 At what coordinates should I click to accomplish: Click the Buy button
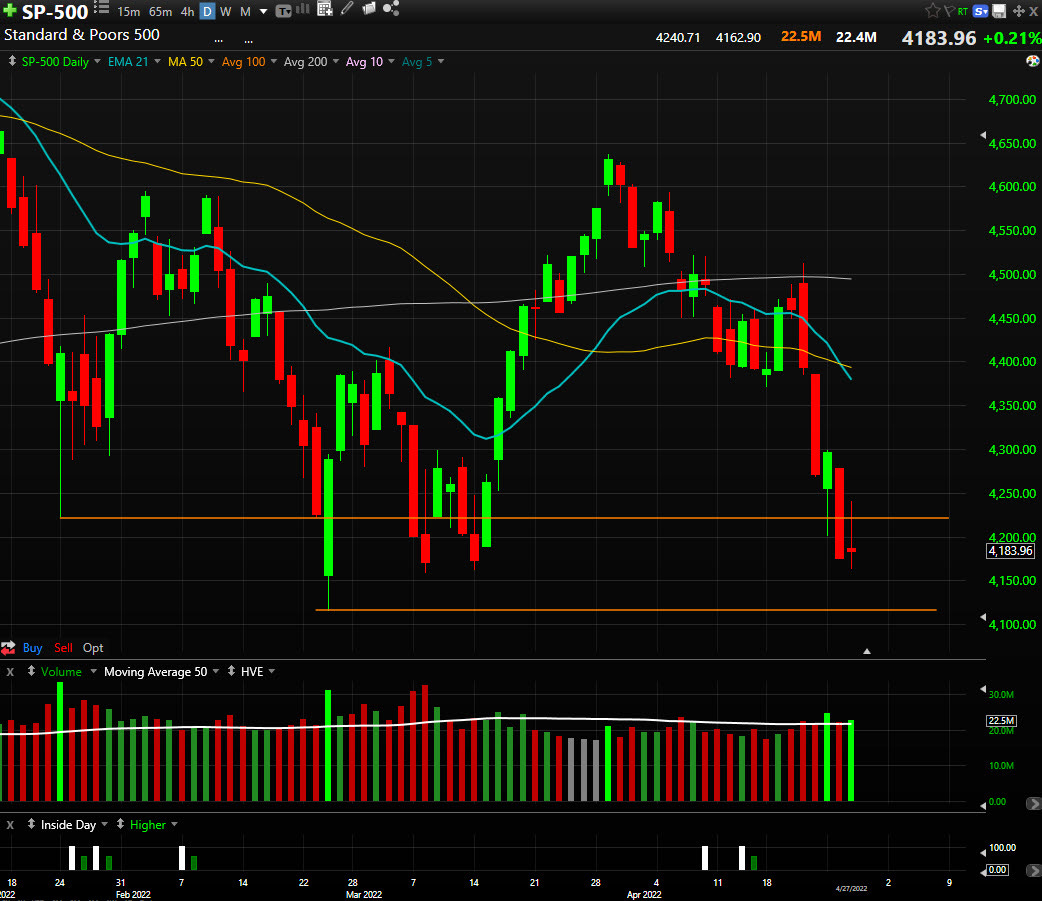point(33,648)
